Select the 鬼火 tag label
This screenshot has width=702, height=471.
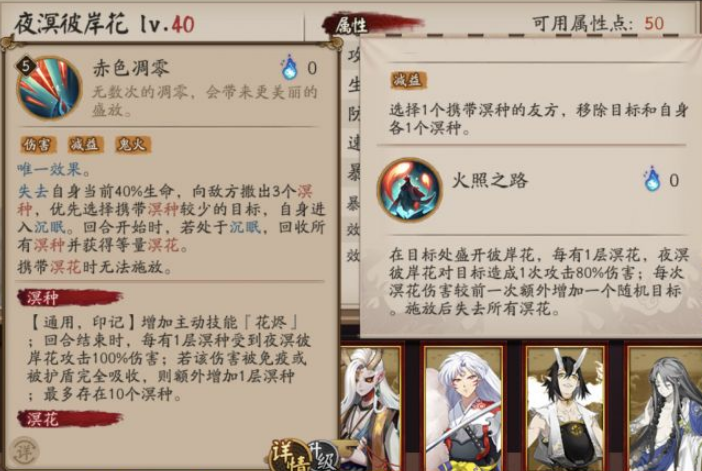[x=133, y=145]
